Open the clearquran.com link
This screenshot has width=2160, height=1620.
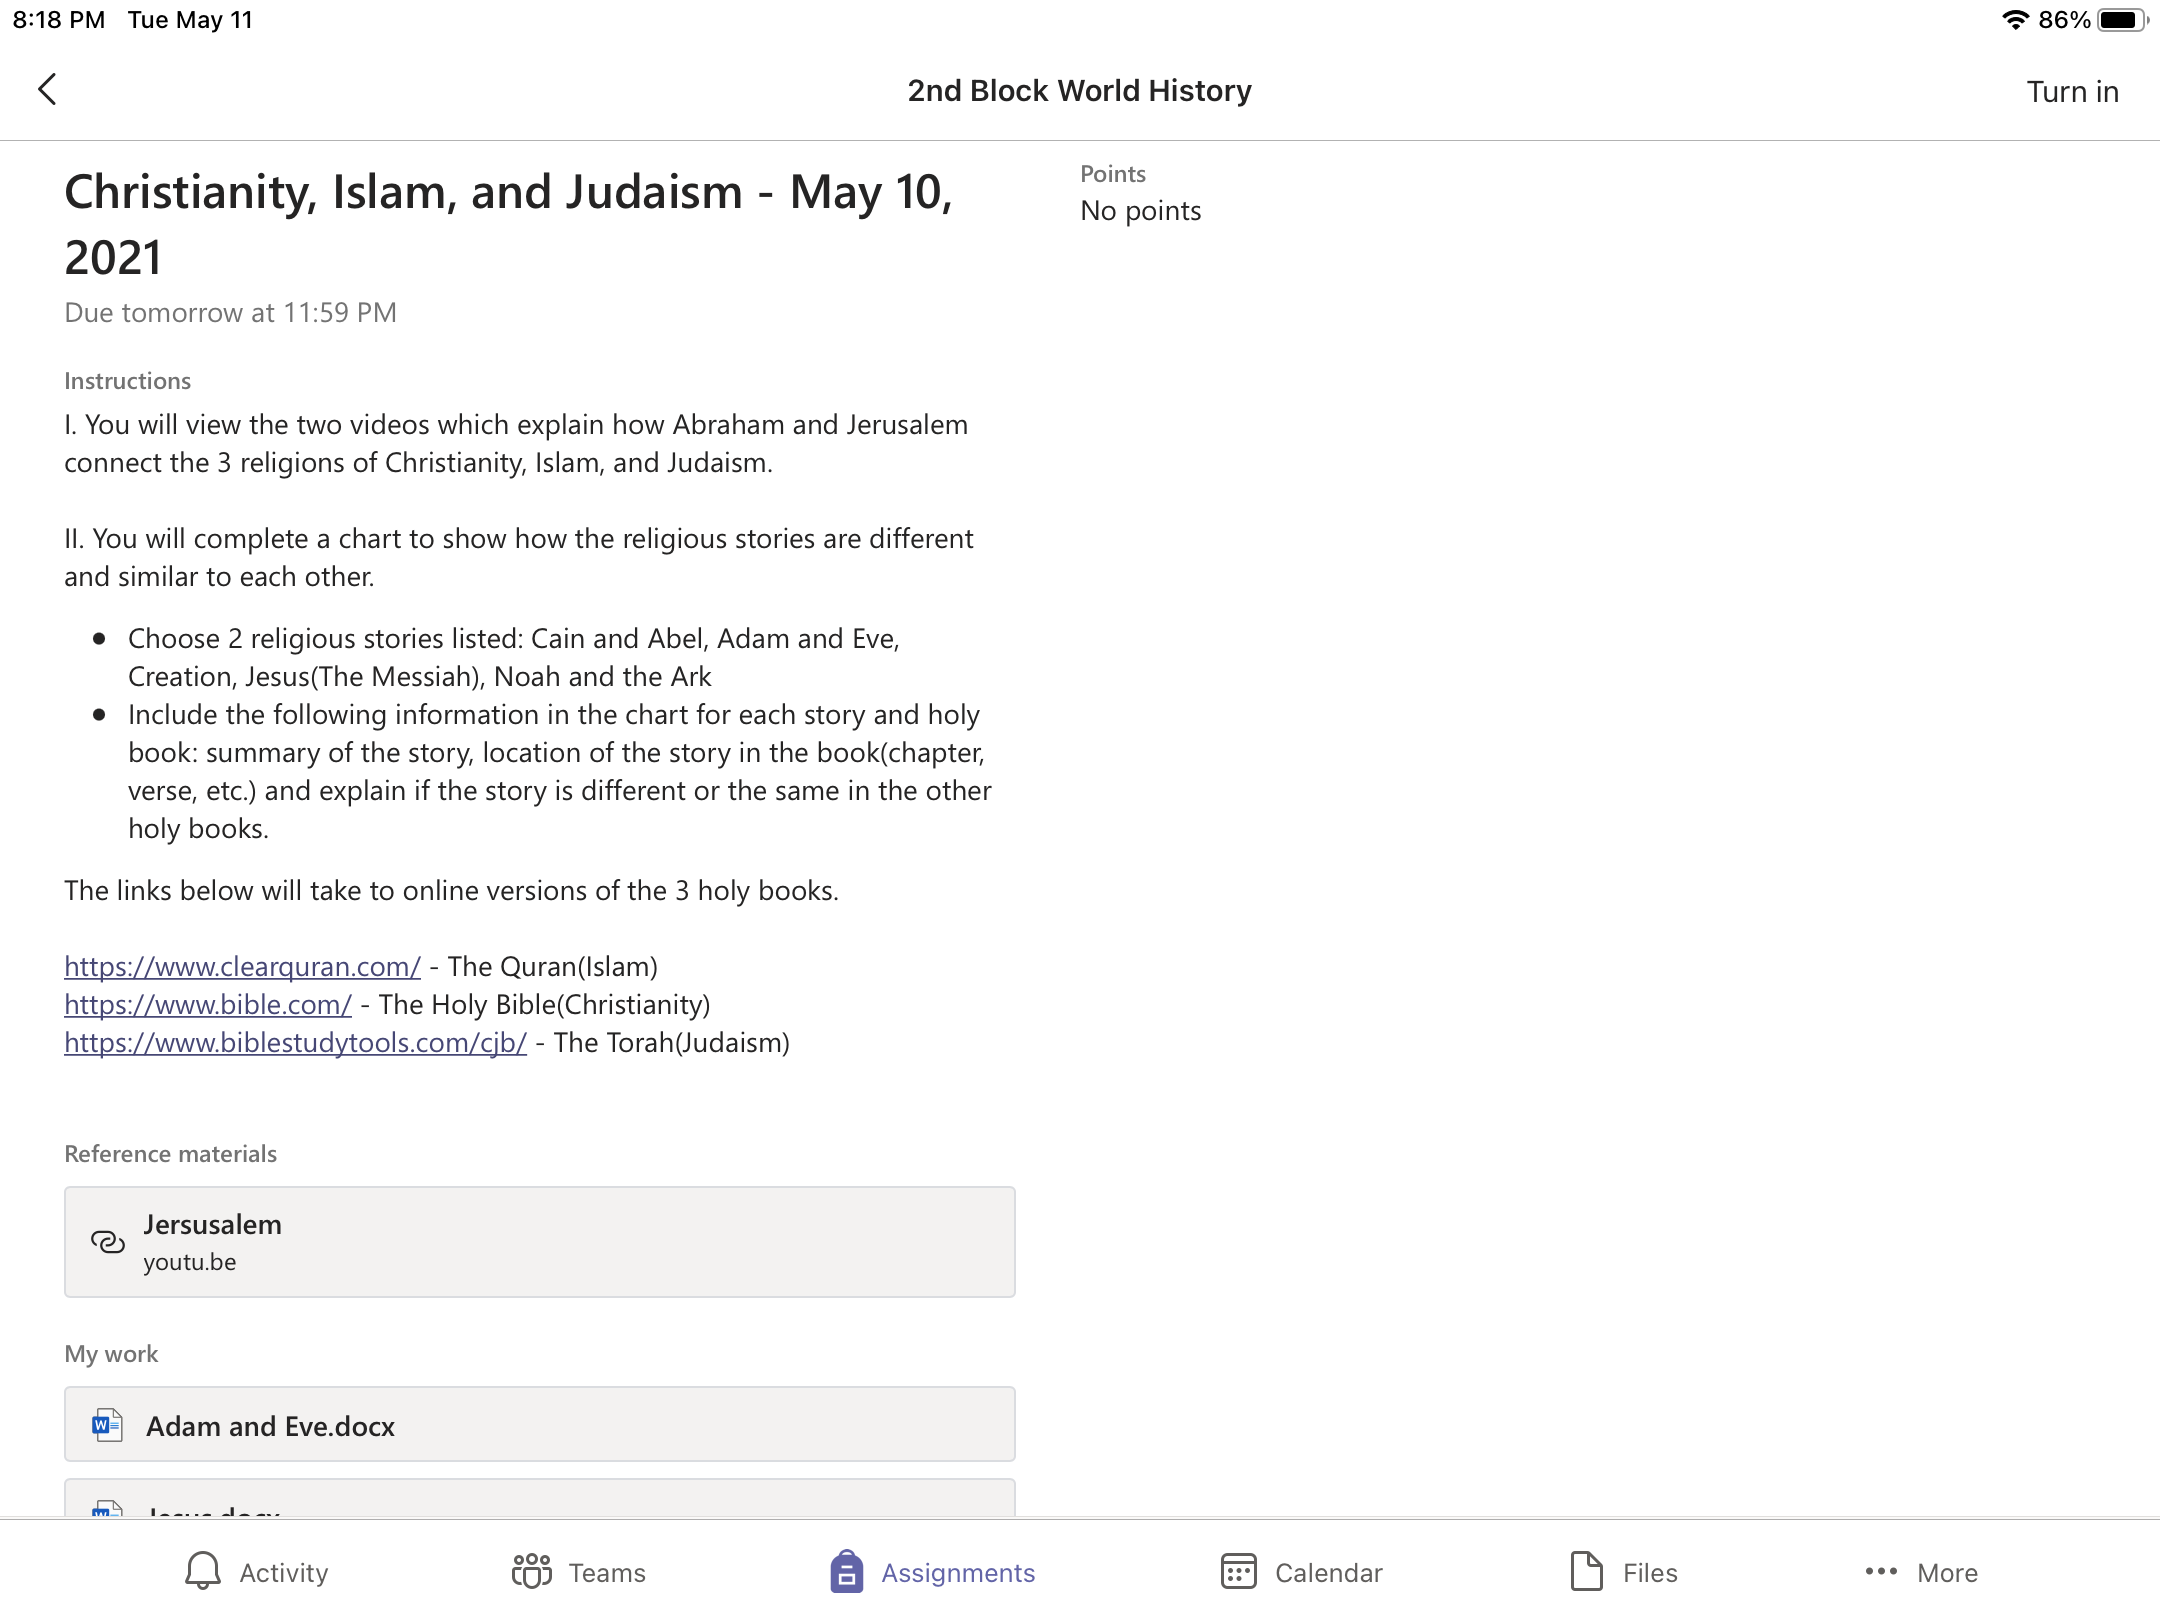[x=242, y=966]
